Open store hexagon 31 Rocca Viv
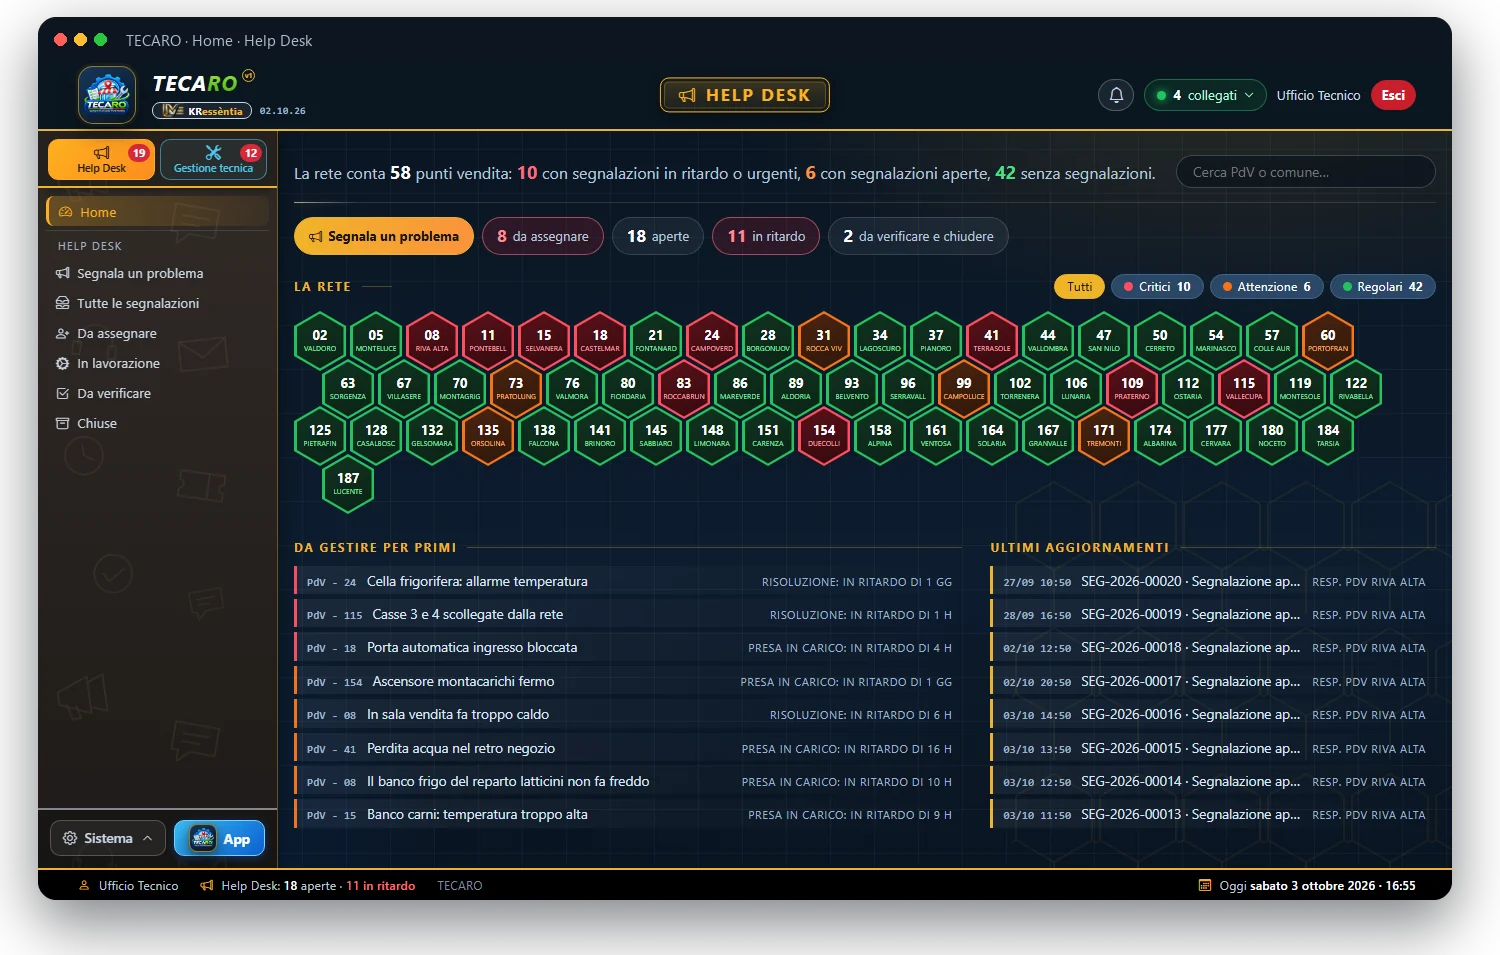Image resolution: width=1500 pixels, height=955 pixels. click(824, 340)
